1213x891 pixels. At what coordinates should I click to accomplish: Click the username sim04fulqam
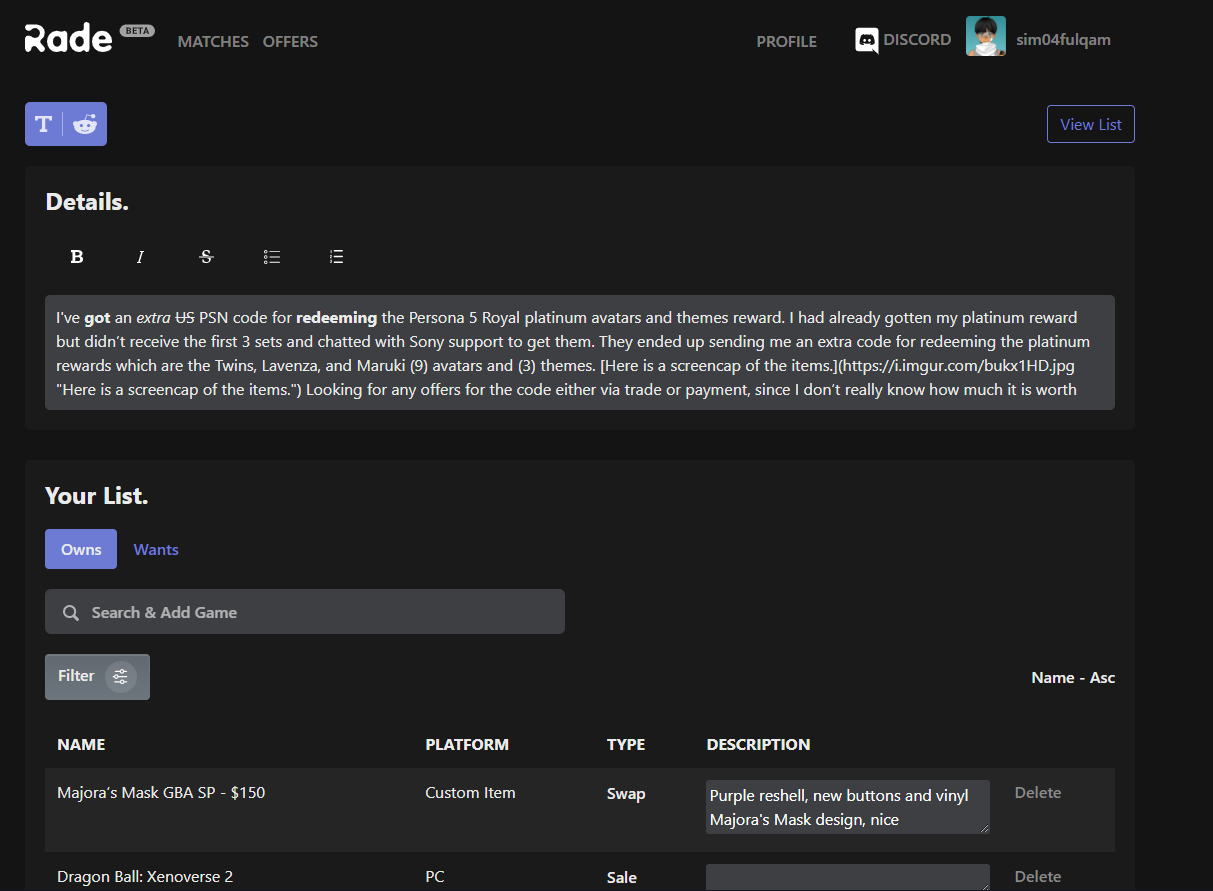coord(1063,40)
